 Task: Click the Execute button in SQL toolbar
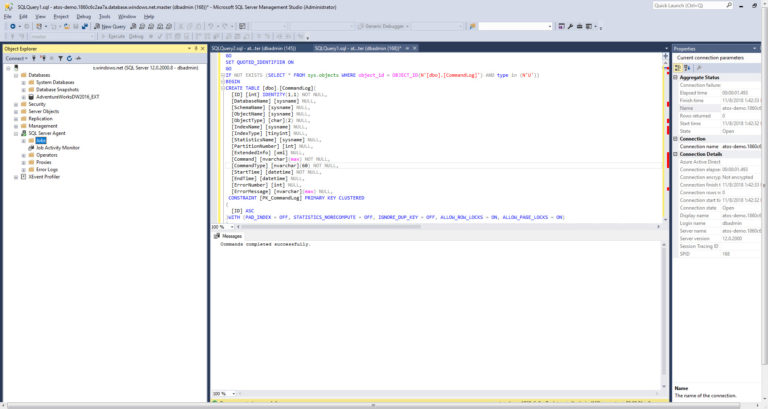coord(113,36)
